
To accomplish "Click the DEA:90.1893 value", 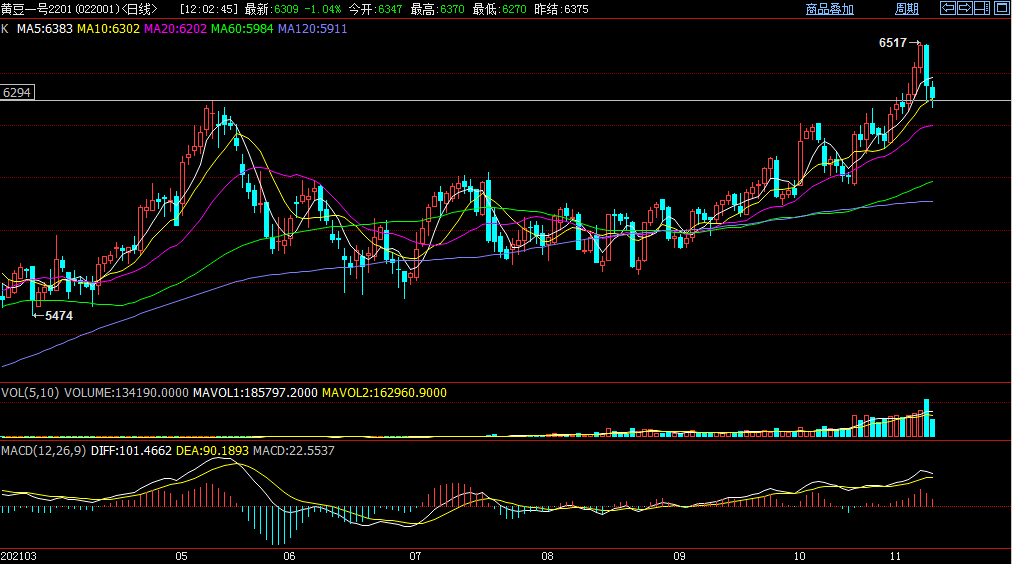I will [x=212, y=450].
